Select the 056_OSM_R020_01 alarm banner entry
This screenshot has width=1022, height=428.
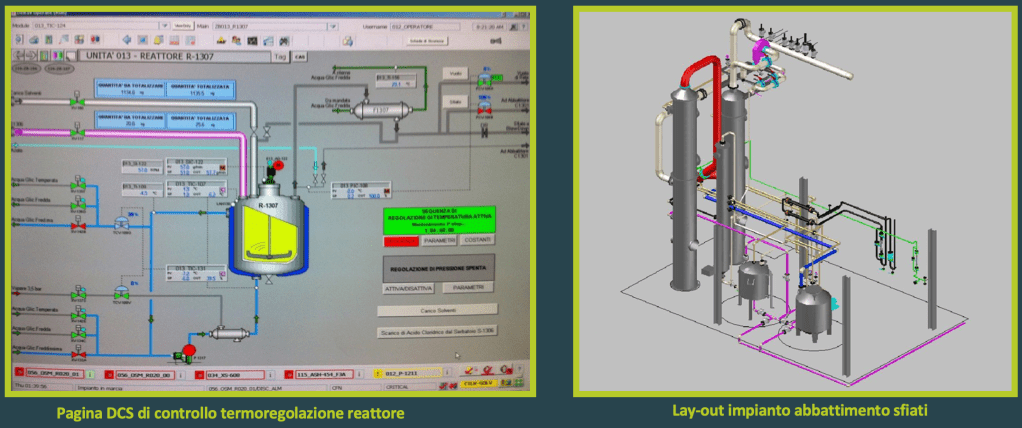click(50, 374)
